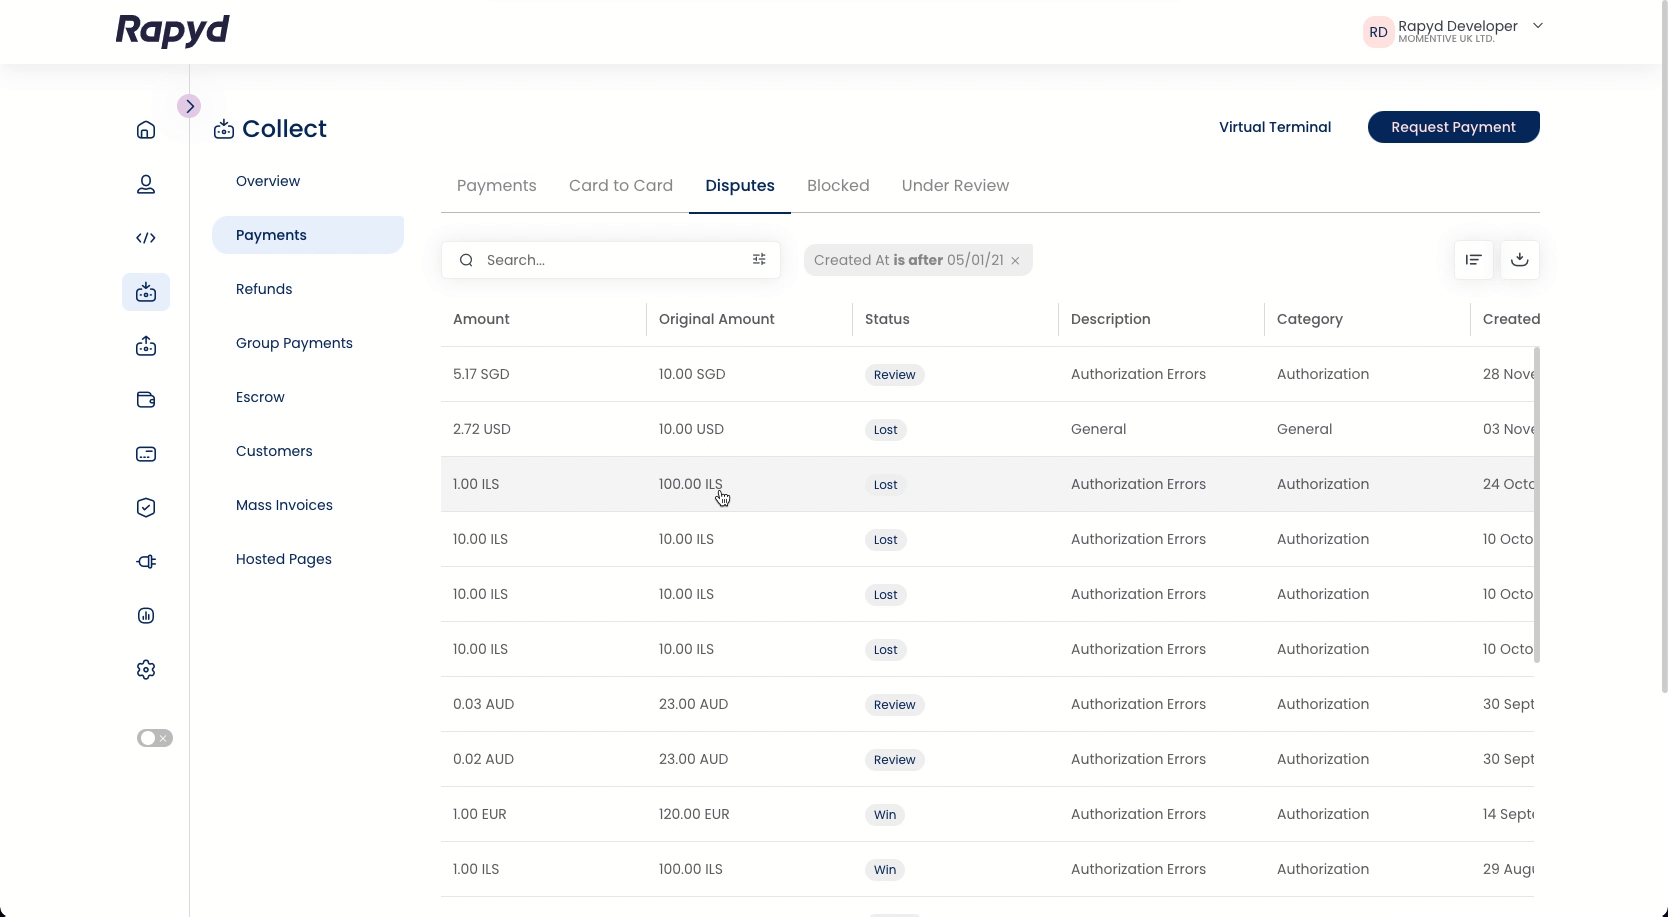Open the Wallet icon in sidebar
Viewport: 1668px width, 917px height.
pyautogui.click(x=146, y=400)
